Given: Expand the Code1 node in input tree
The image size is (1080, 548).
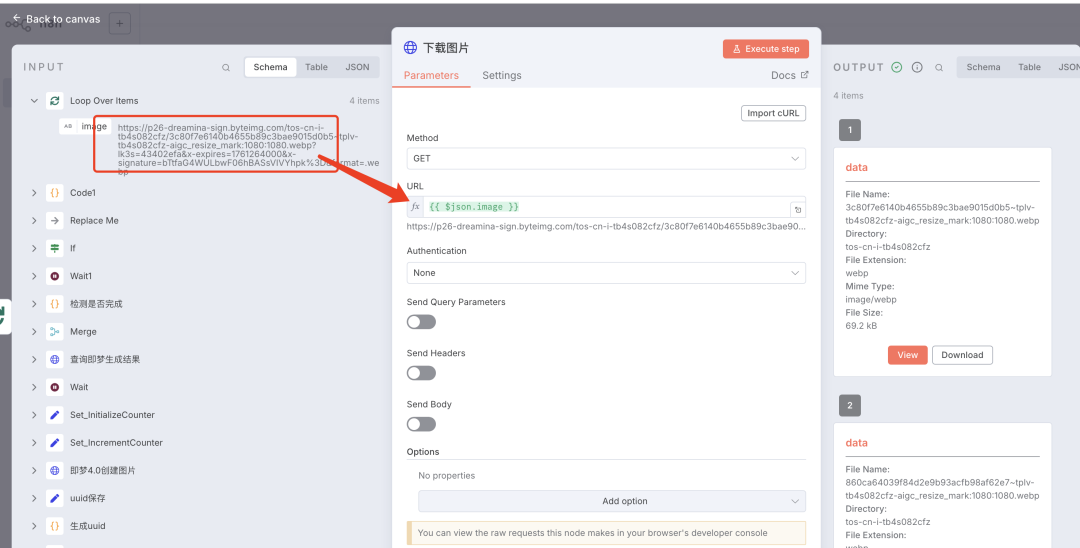Looking at the screenshot, I should coord(34,193).
